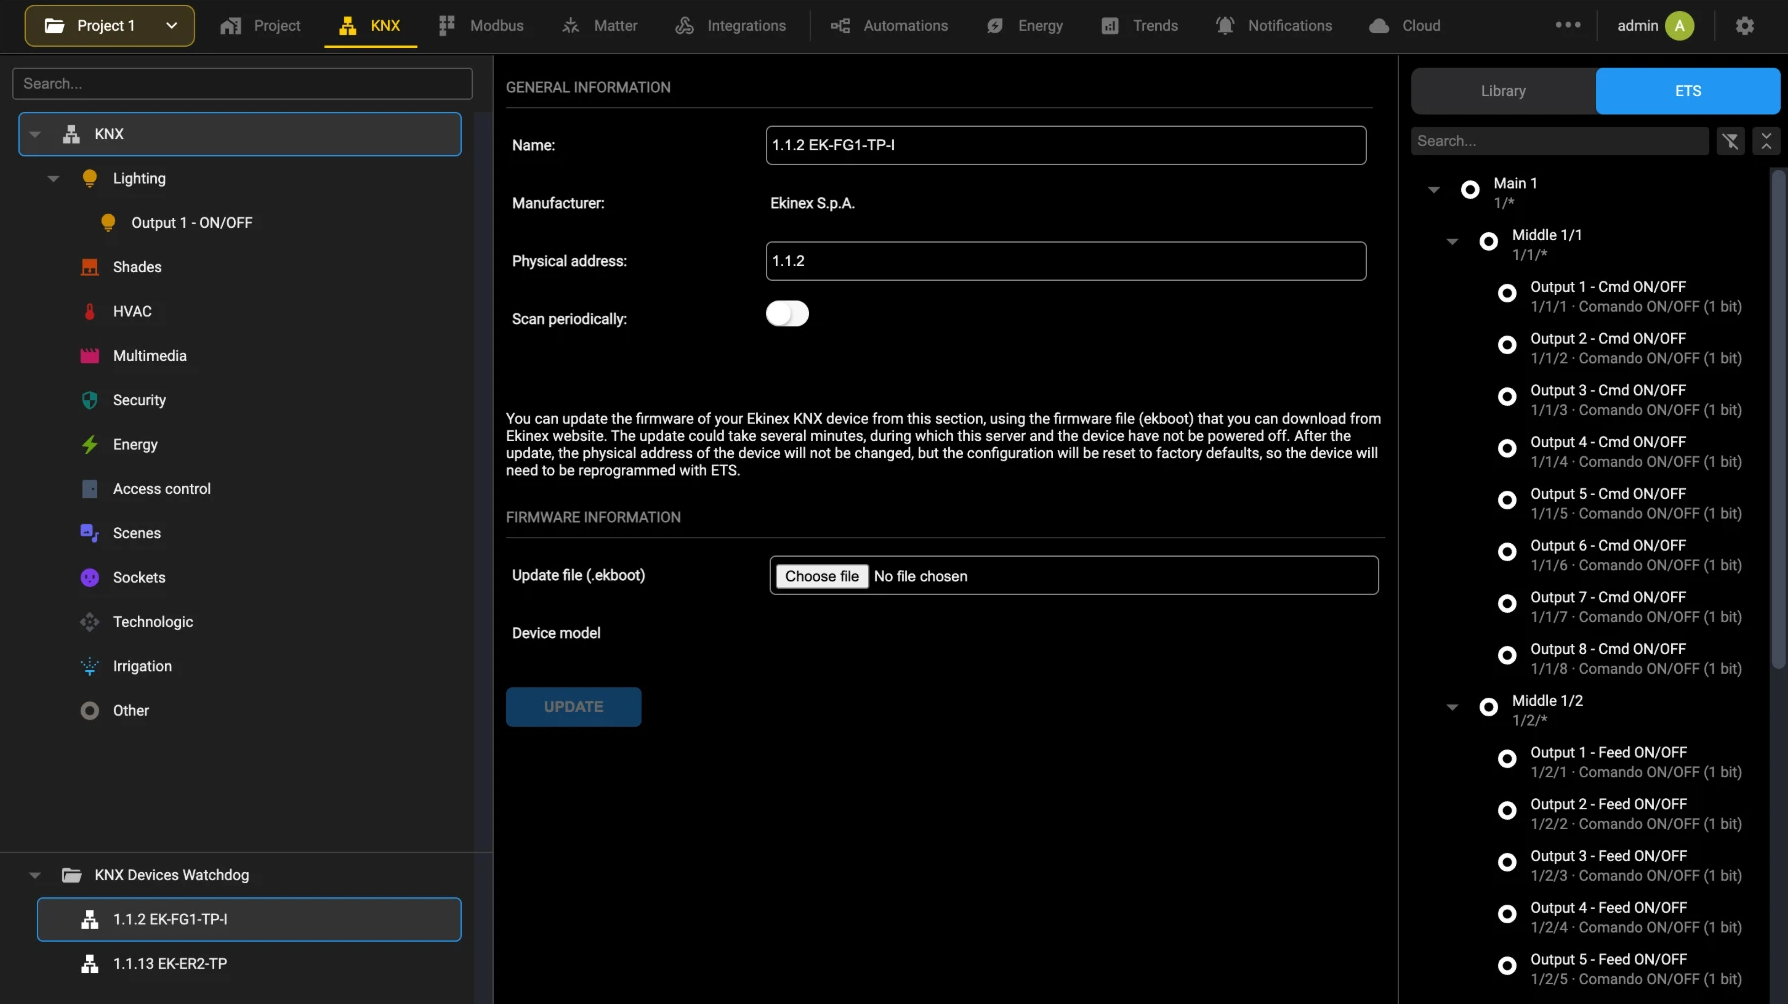Toggle the Scan periodically switch
The width and height of the screenshot is (1788, 1004).
point(787,314)
